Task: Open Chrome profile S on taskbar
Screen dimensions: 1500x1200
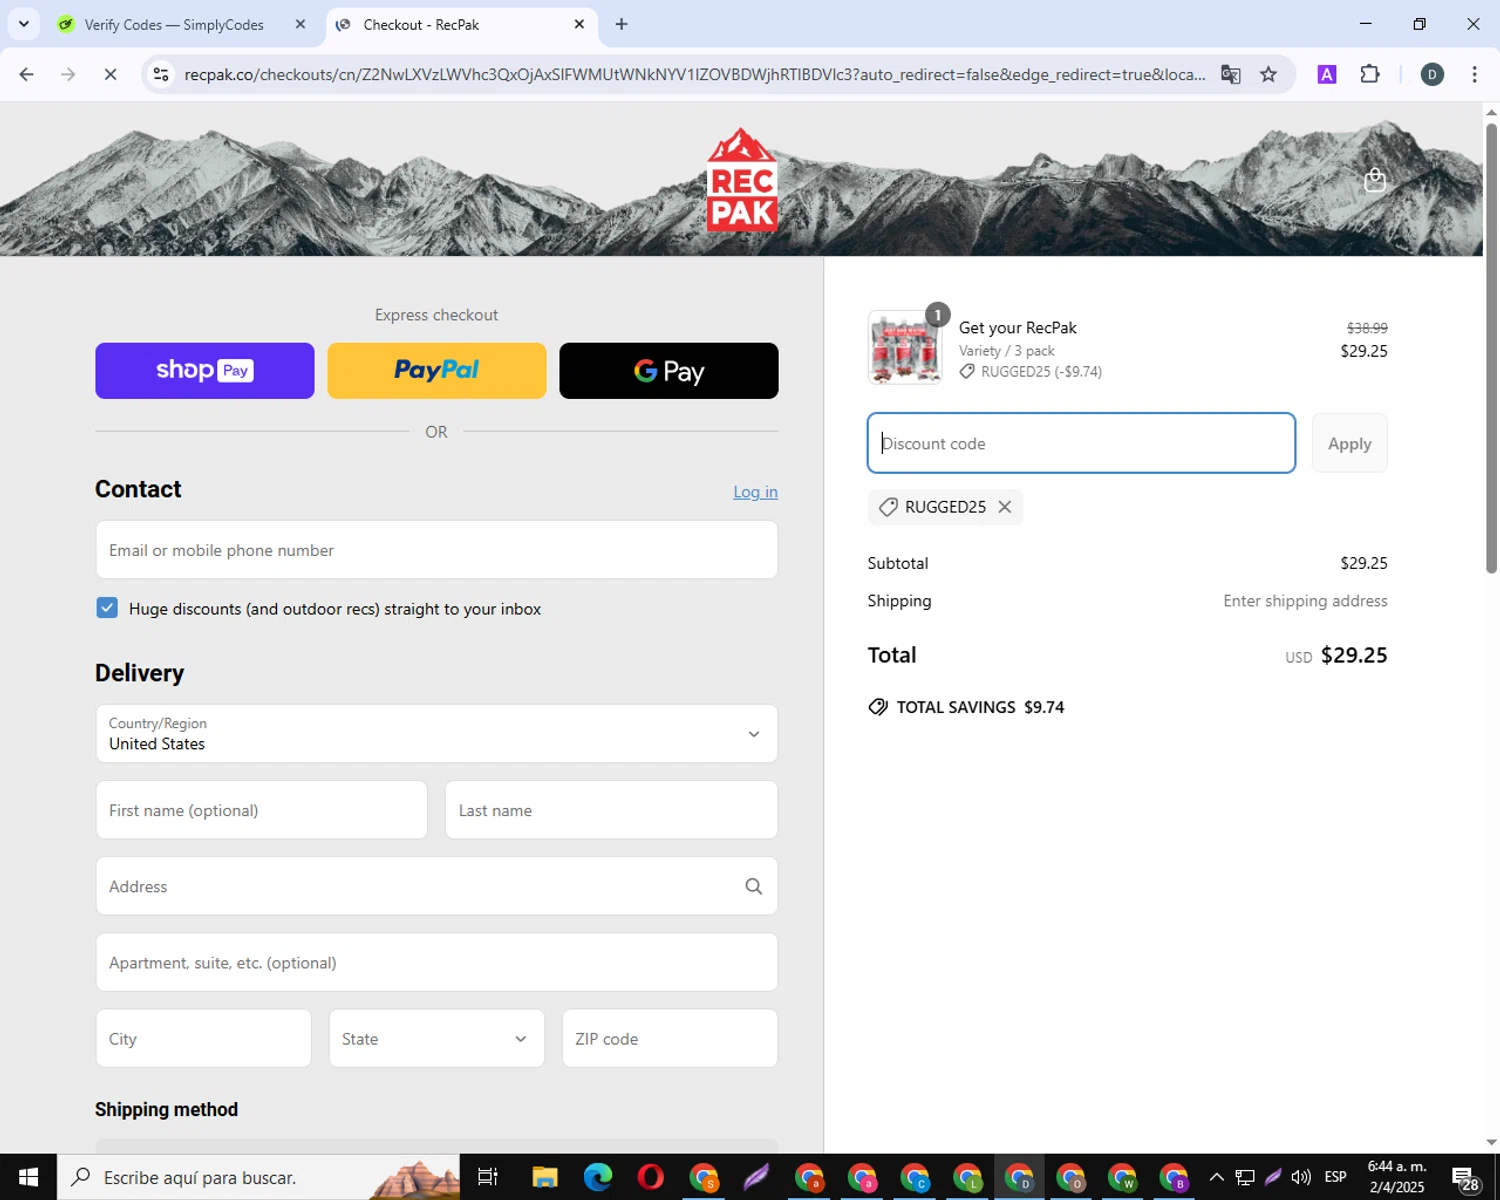Action: coord(703,1177)
